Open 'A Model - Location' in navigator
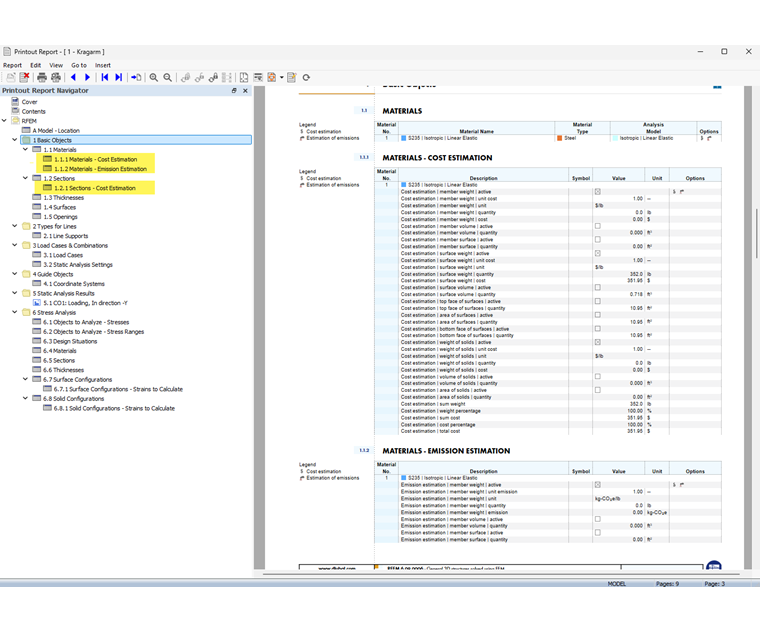Image resolution: width=760 pixels, height=632 pixels. point(56,130)
